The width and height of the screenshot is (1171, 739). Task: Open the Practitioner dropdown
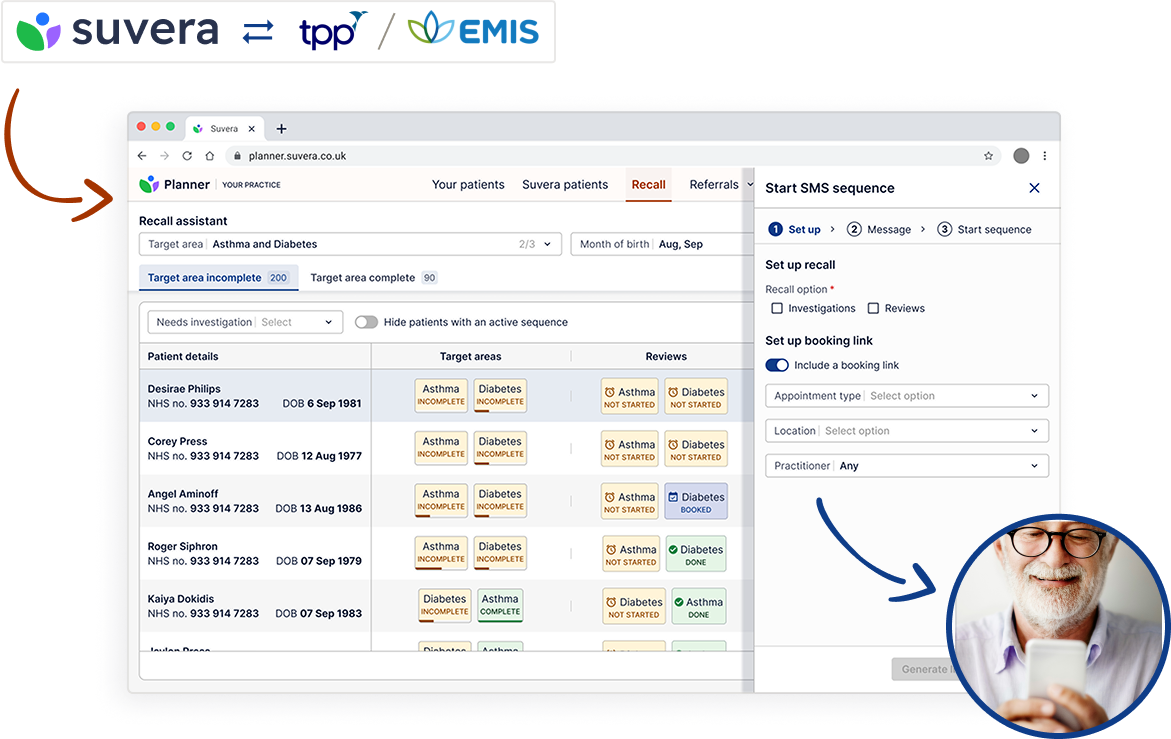907,466
